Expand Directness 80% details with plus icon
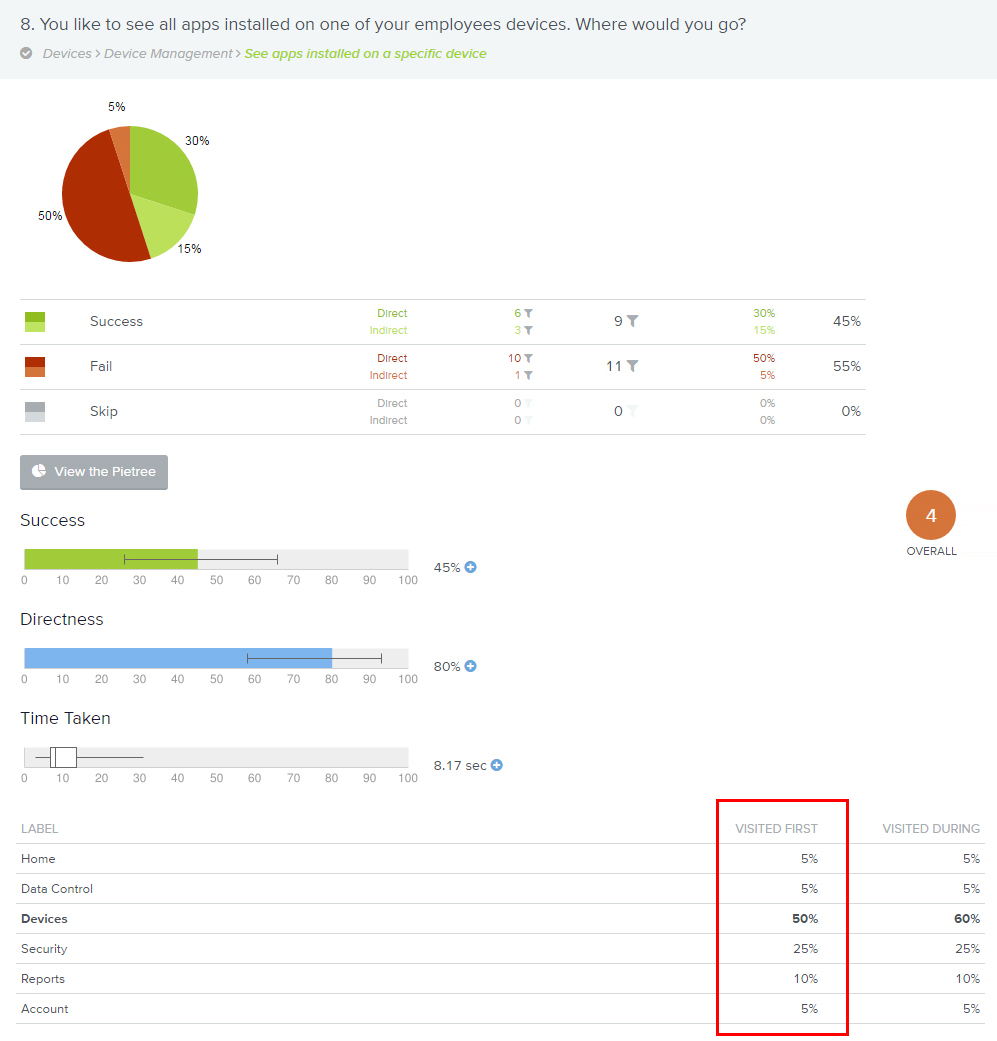This screenshot has height=1041, width=997. point(471,666)
